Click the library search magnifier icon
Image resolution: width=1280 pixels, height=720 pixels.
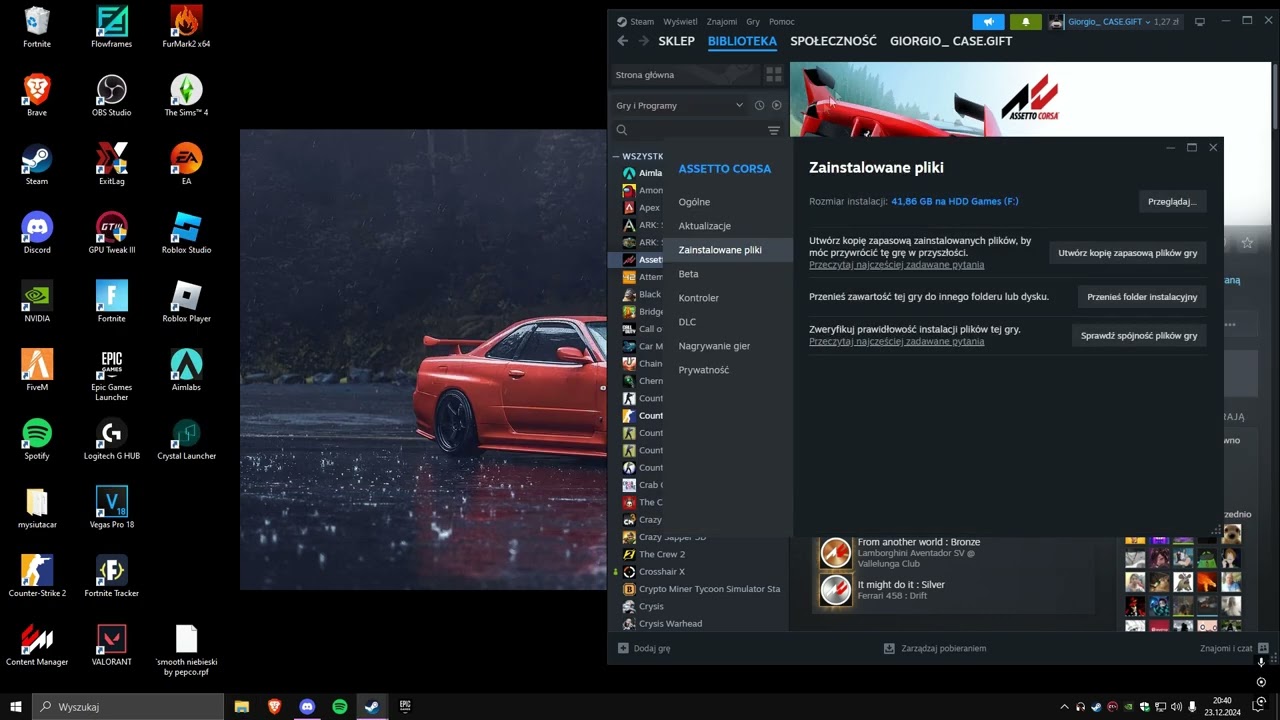(622, 130)
